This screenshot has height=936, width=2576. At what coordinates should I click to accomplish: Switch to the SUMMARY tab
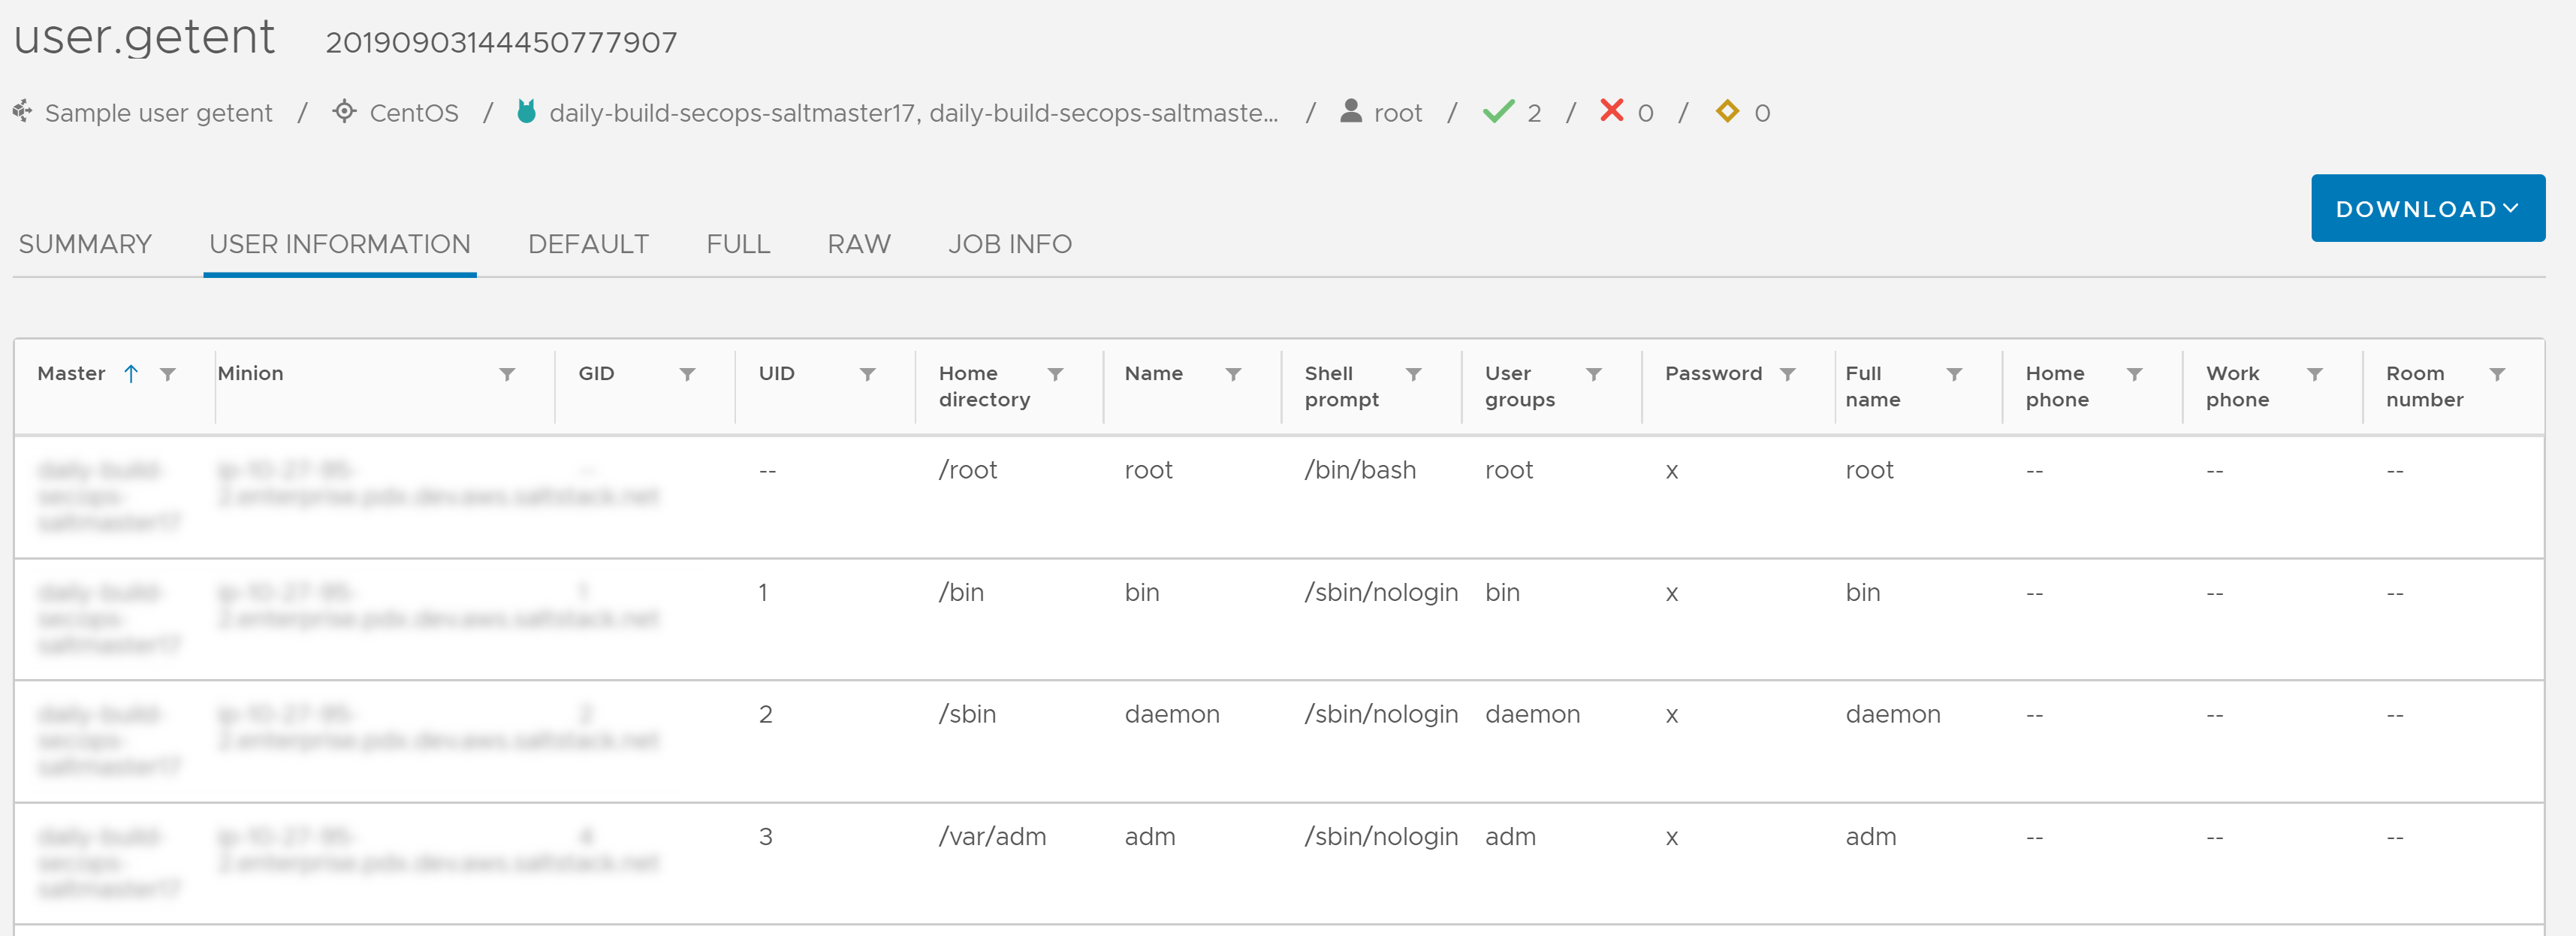point(84,243)
